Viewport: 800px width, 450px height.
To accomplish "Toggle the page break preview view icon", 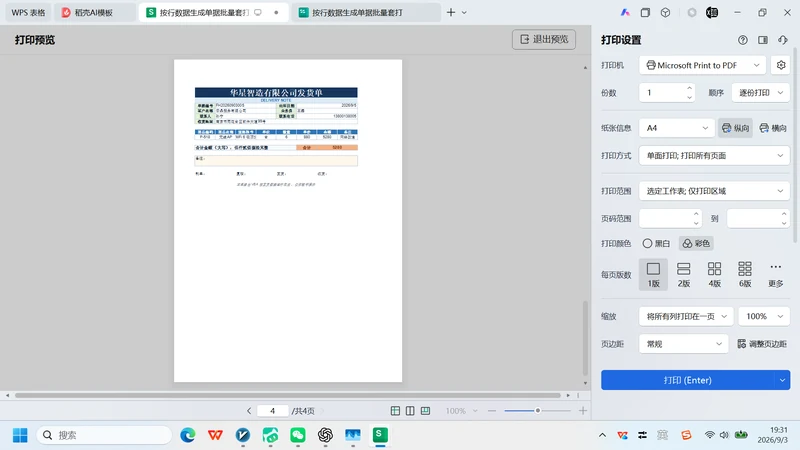I will tap(426, 411).
